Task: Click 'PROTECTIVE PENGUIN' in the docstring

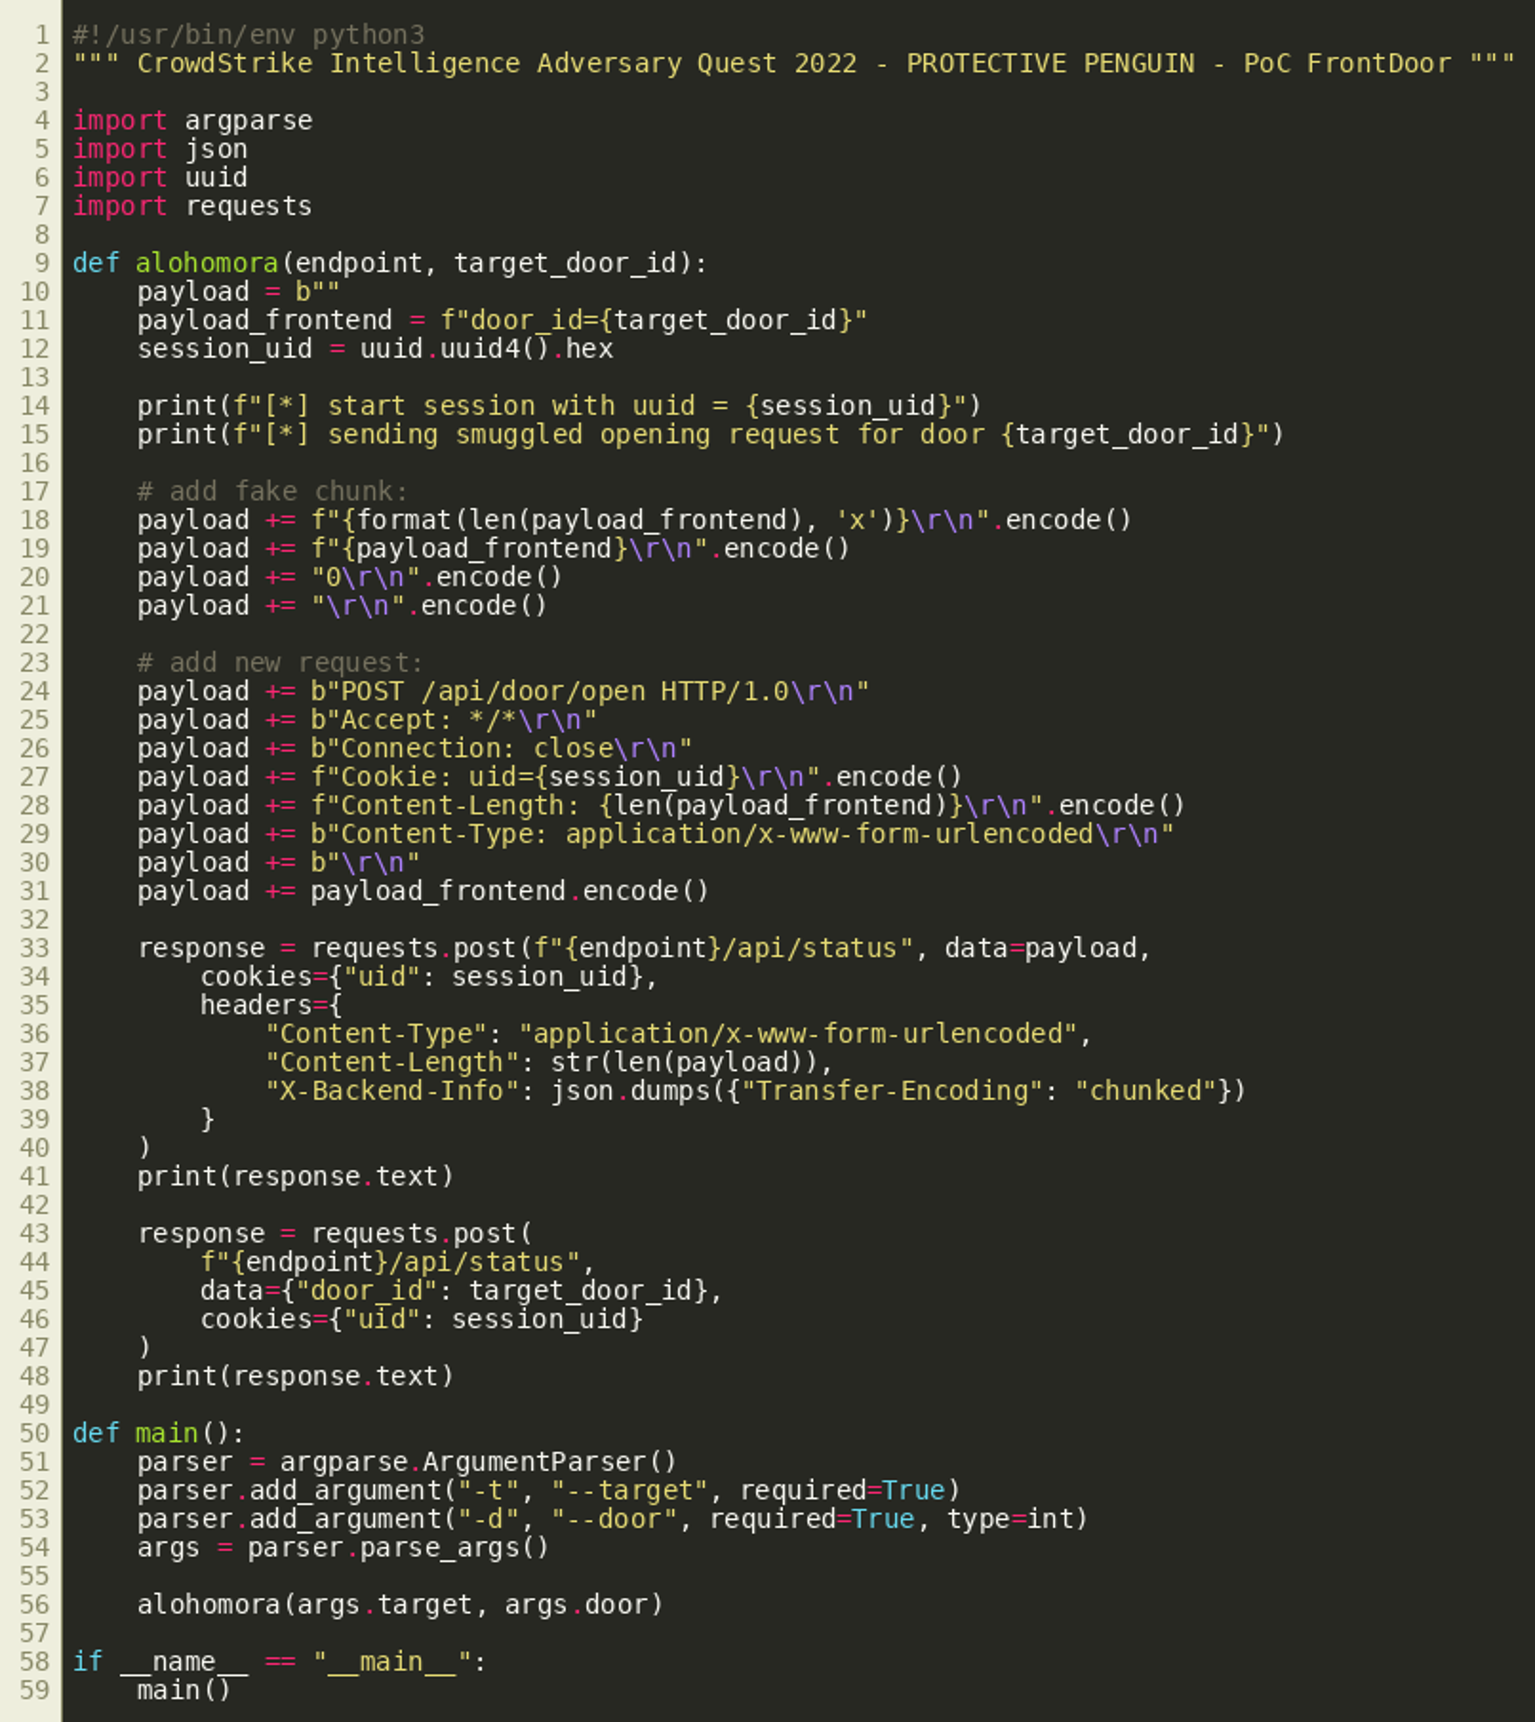Action: click(x=1050, y=63)
